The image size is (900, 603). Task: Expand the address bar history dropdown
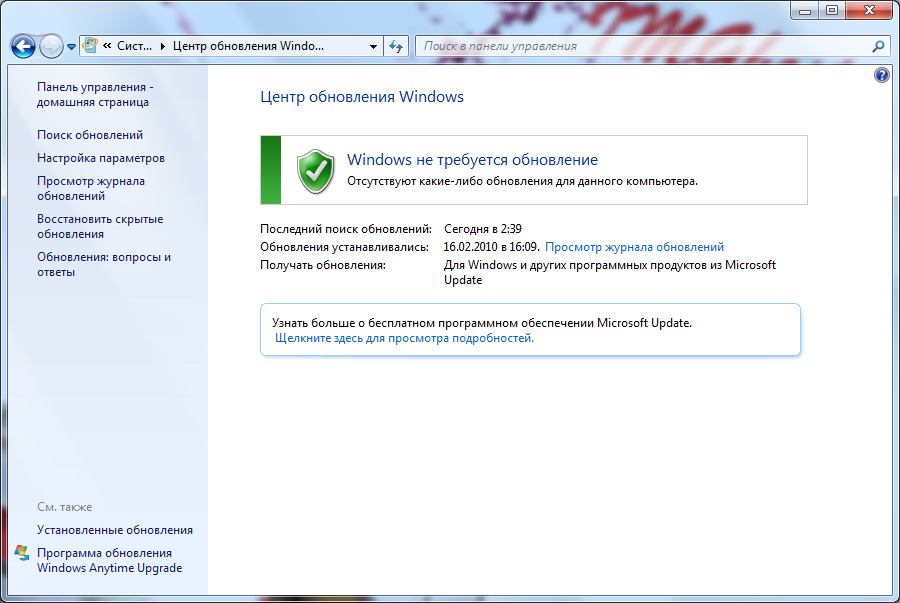click(x=373, y=46)
